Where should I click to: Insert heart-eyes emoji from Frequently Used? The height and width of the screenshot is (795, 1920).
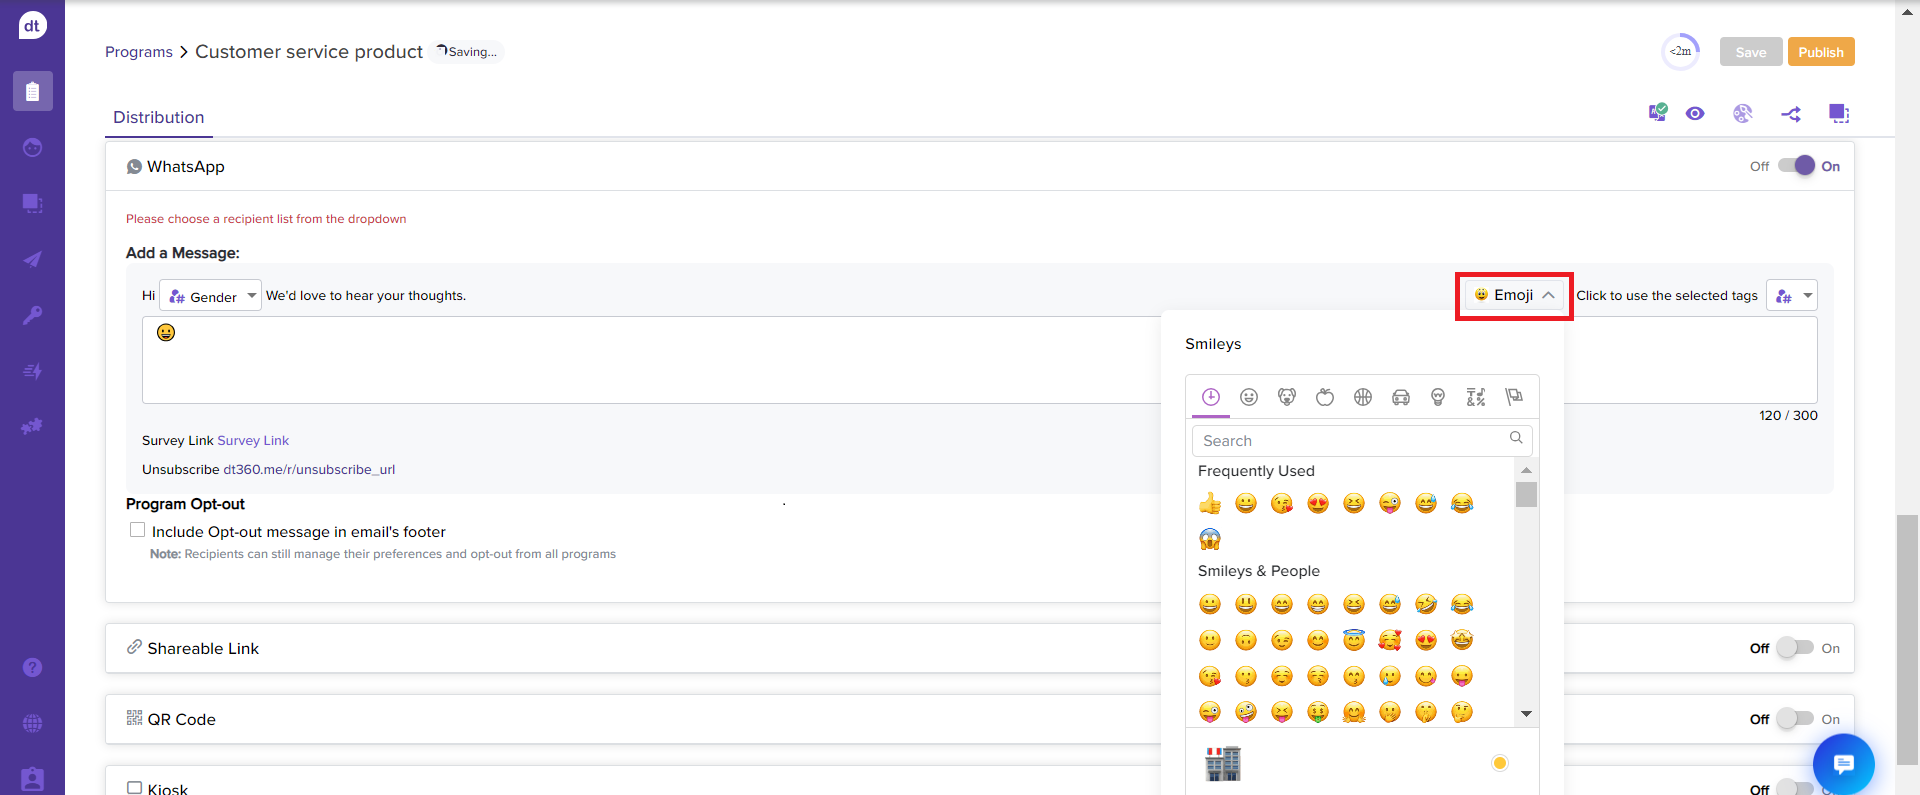tap(1318, 503)
